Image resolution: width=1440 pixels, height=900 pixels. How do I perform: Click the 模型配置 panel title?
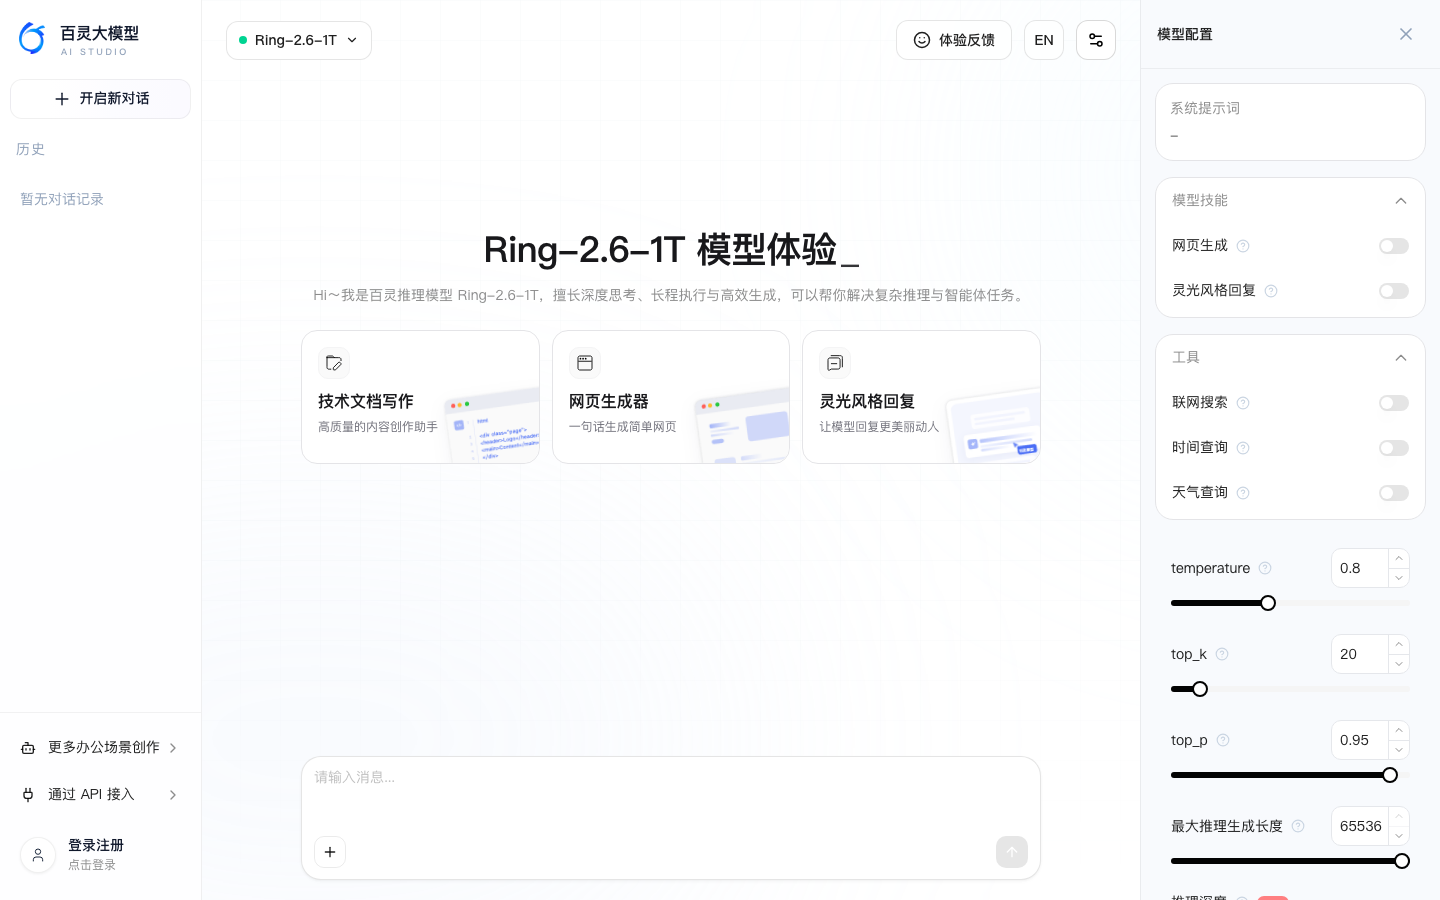point(1185,34)
